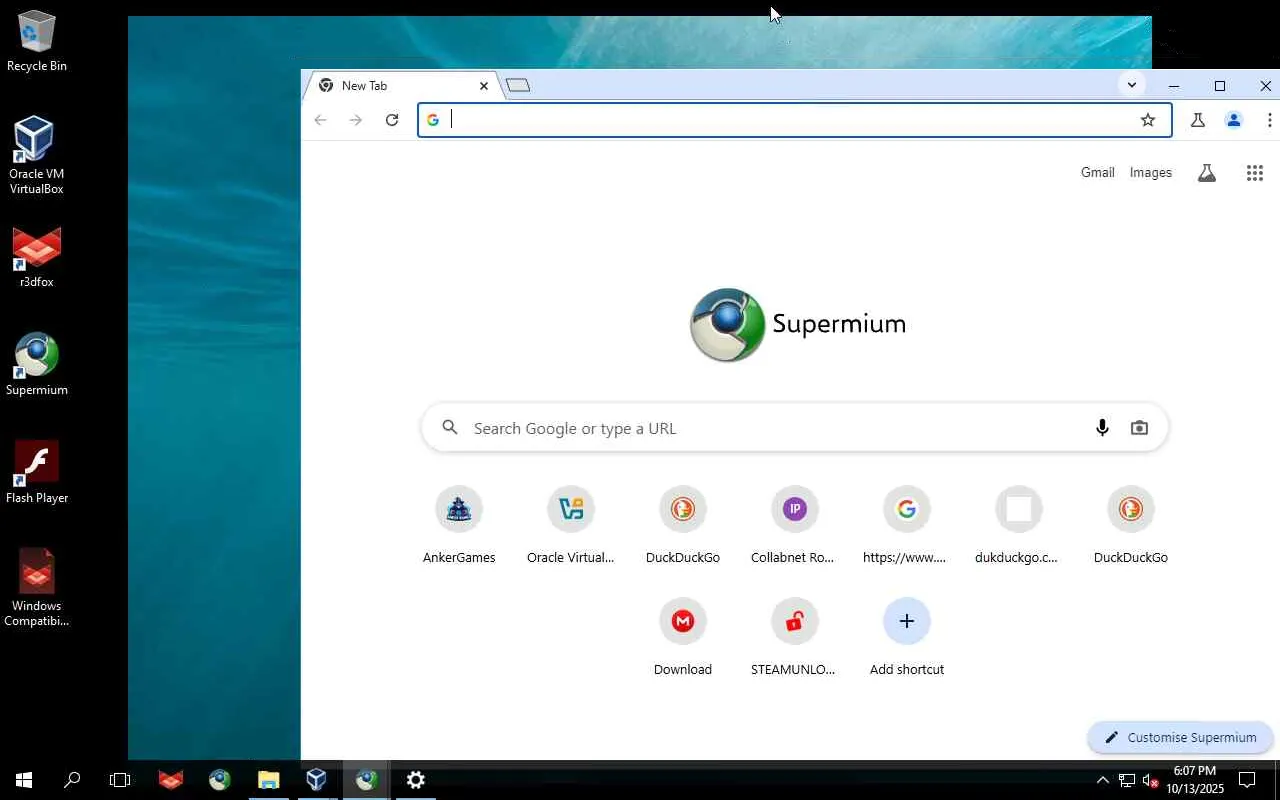Open File Explorer from the taskbar

tap(268, 780)
